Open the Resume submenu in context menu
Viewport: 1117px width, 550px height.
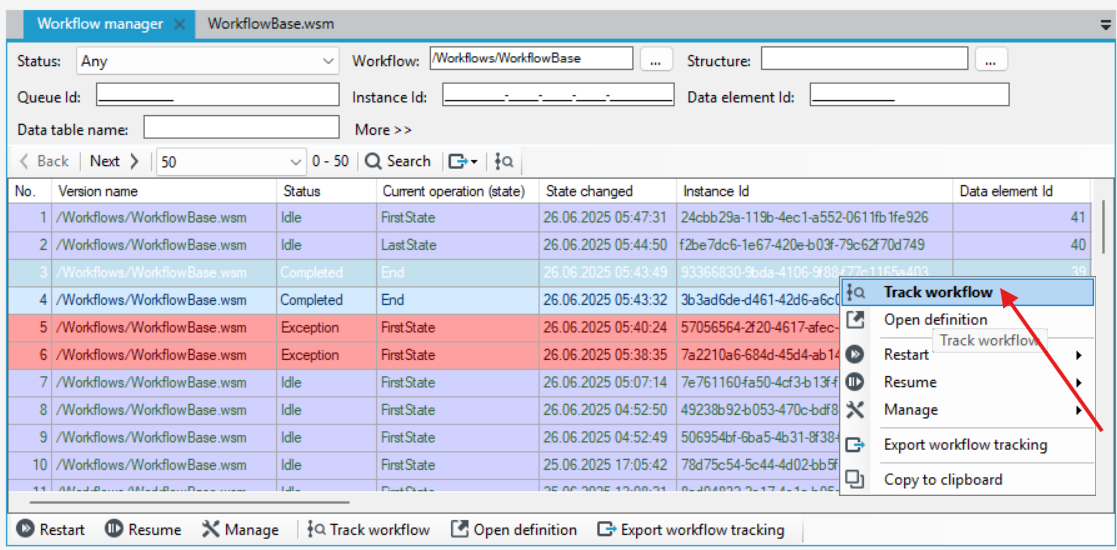pos(968,382)
